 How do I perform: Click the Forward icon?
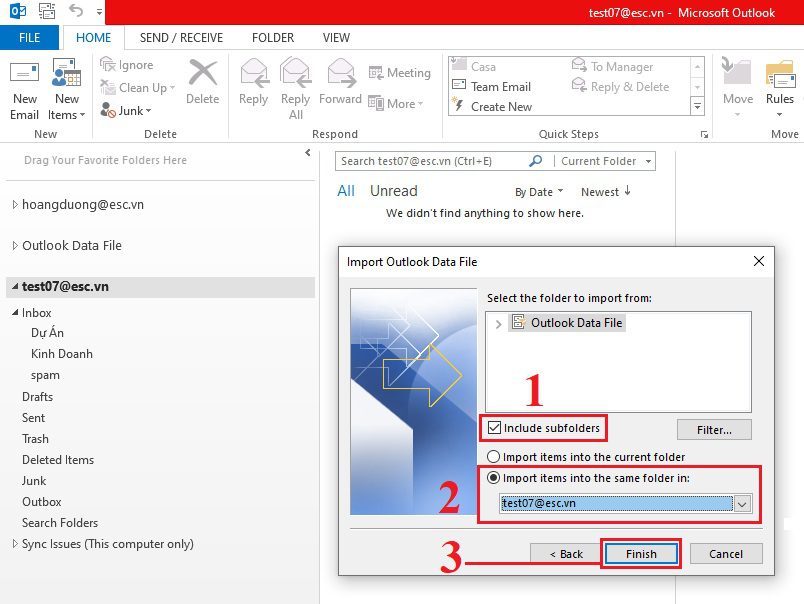pos(341,72)
